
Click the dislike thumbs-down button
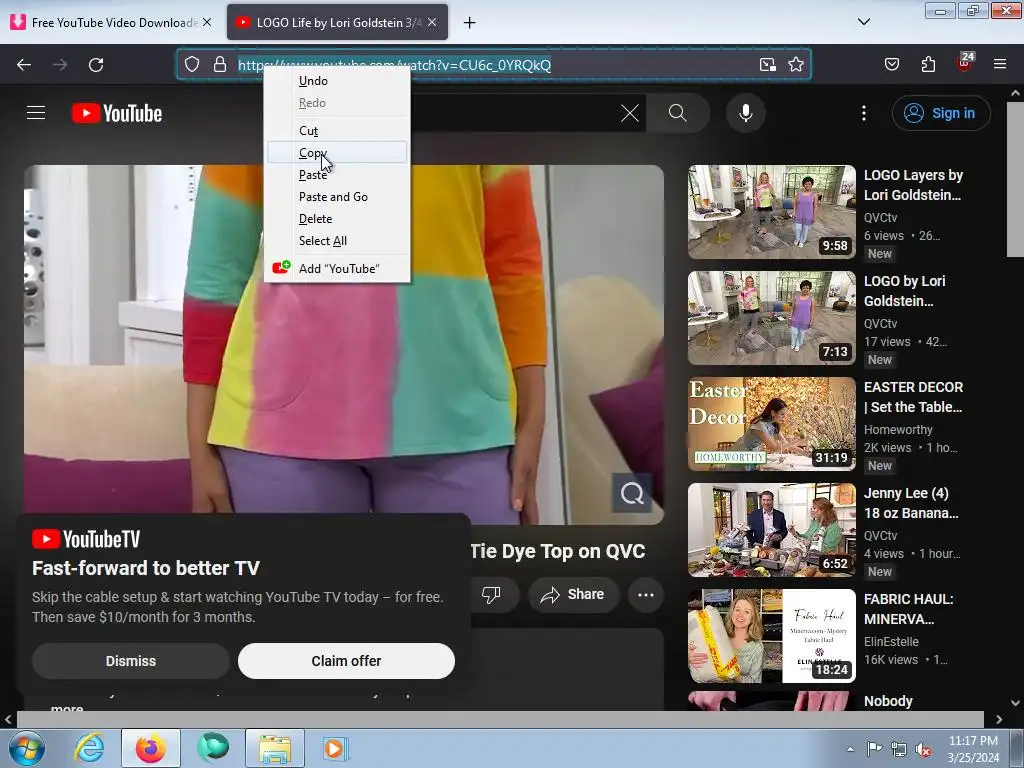[x=491, y=594]
